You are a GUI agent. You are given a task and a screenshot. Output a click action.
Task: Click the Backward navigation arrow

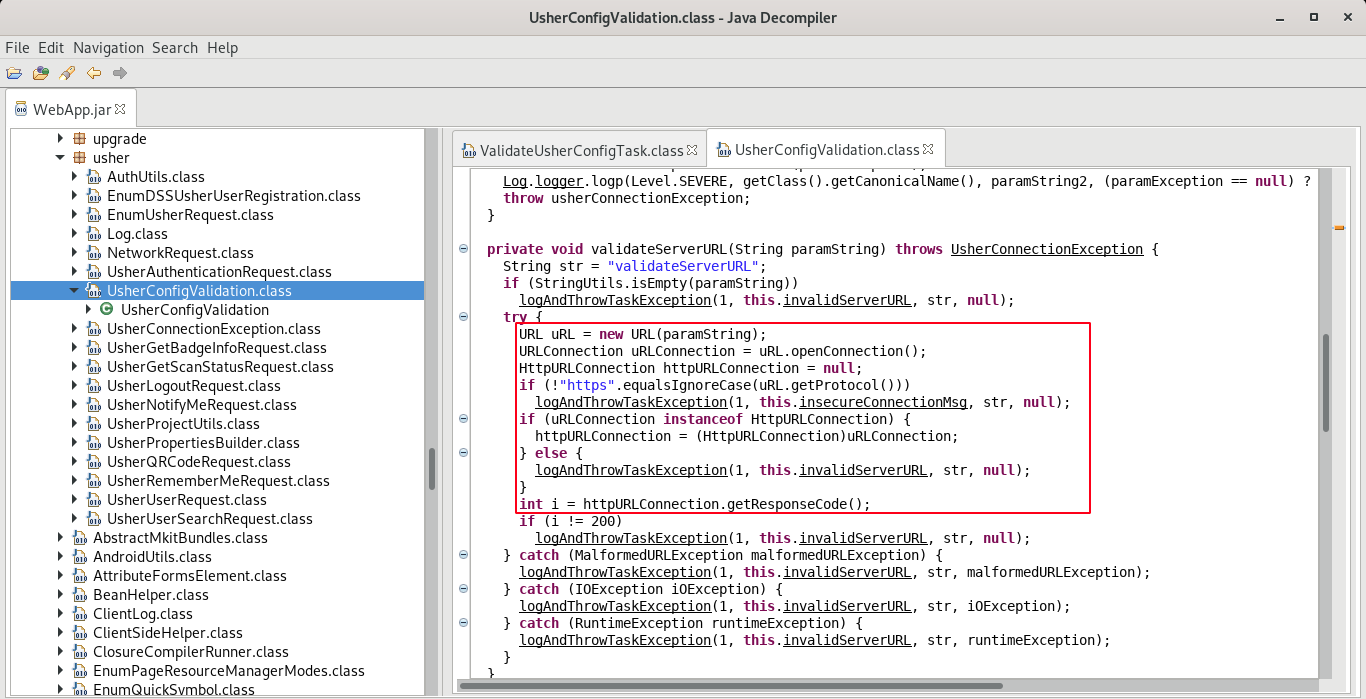pyautogui.click(x=94, y=73)
